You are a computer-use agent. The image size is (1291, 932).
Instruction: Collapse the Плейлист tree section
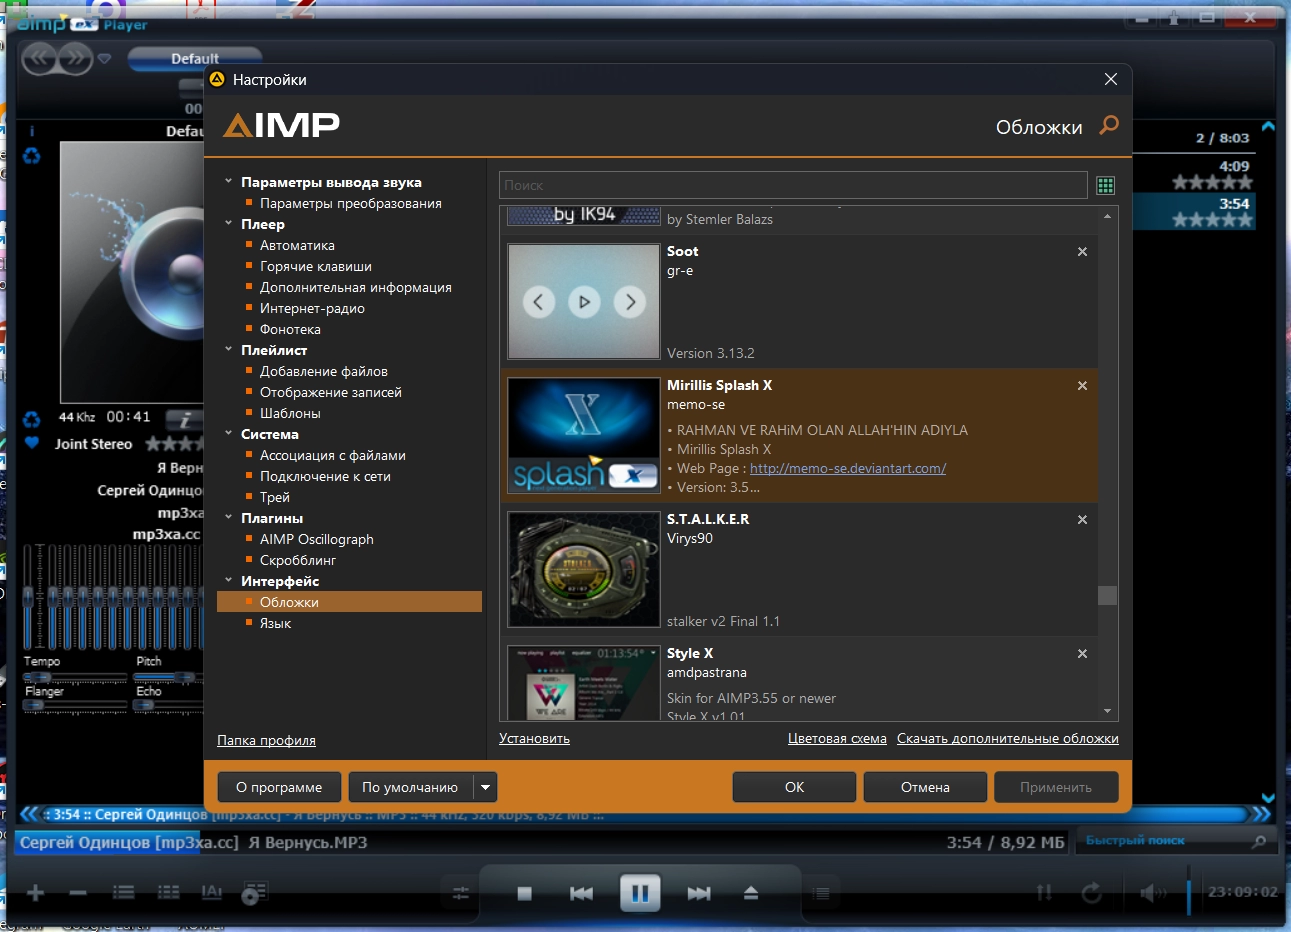point(228,350)
